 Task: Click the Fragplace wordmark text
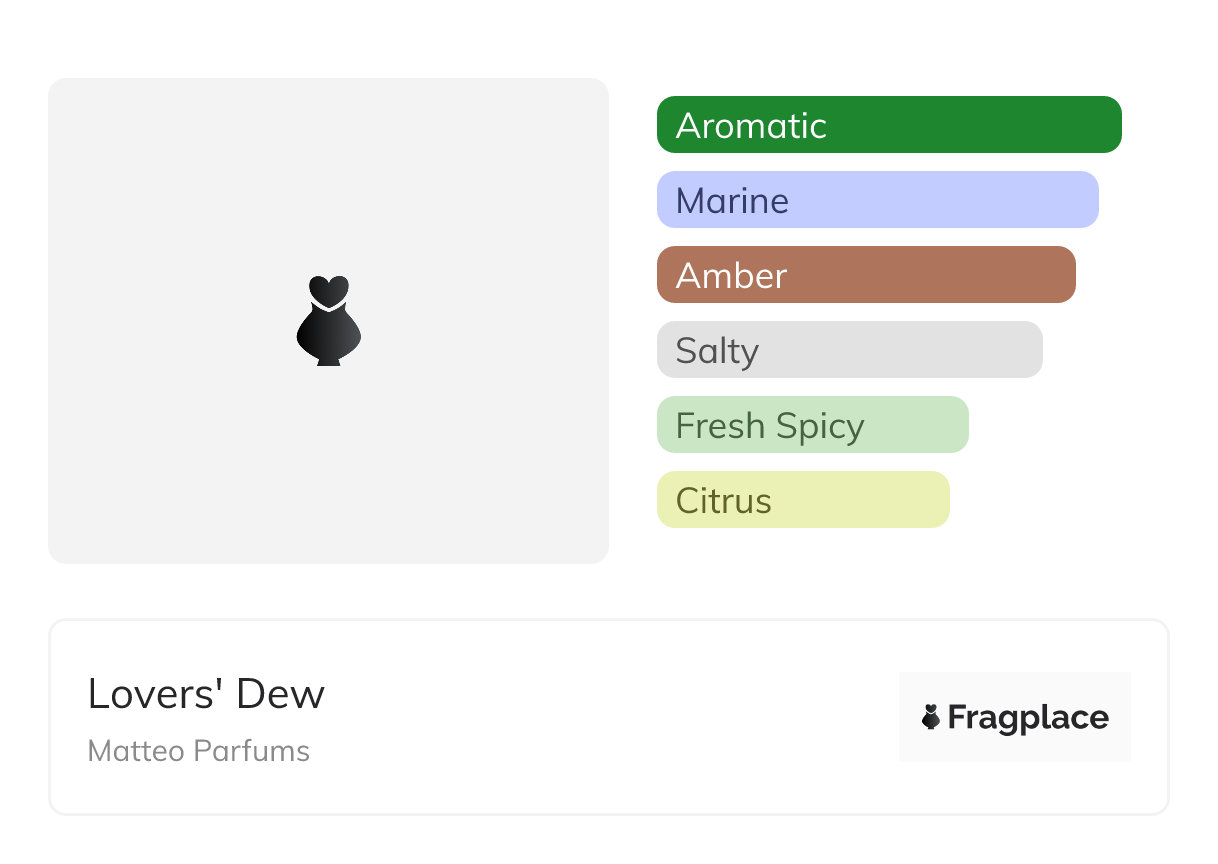click(x=1028, y=718)
